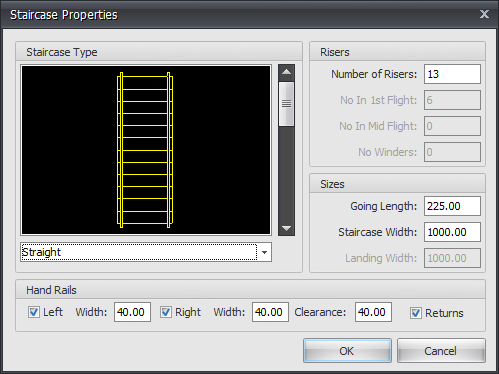
Task: Click the Right hand rail Width field
Action: pyautogui.click(x=270, y=312)
